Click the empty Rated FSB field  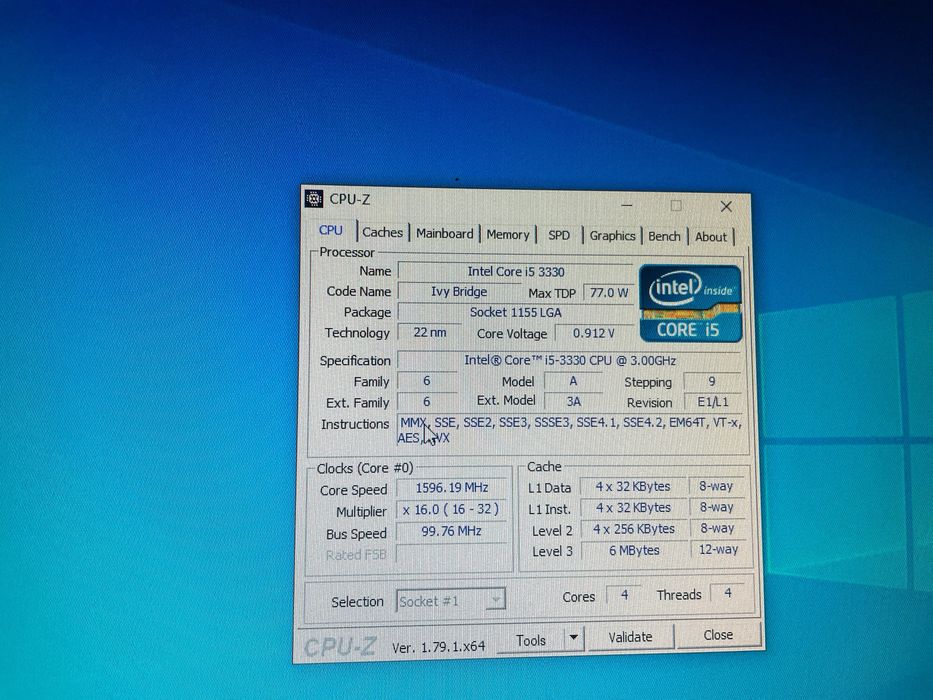452,554
